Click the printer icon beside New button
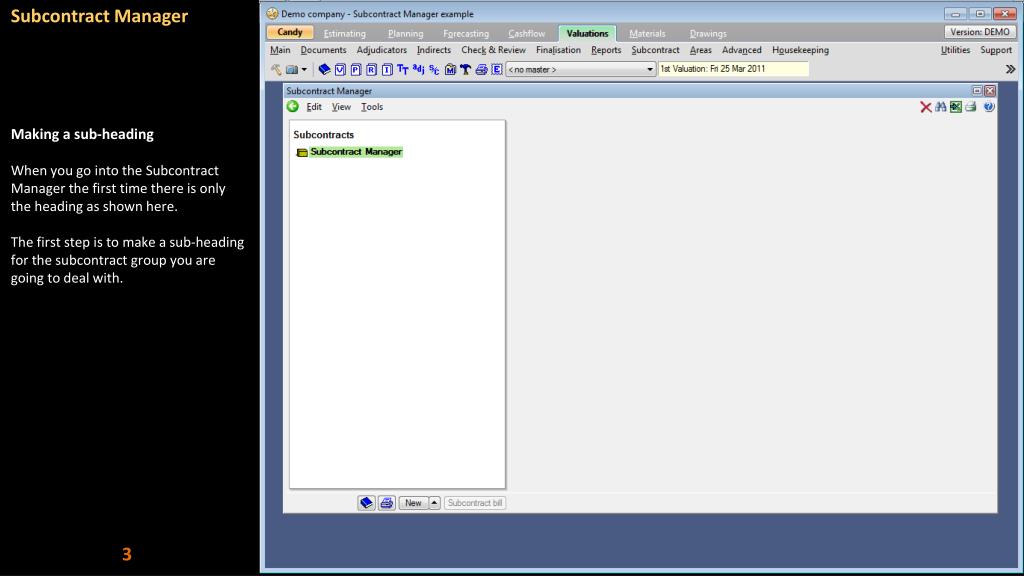The image size is (1024, 576). [387, 503]
